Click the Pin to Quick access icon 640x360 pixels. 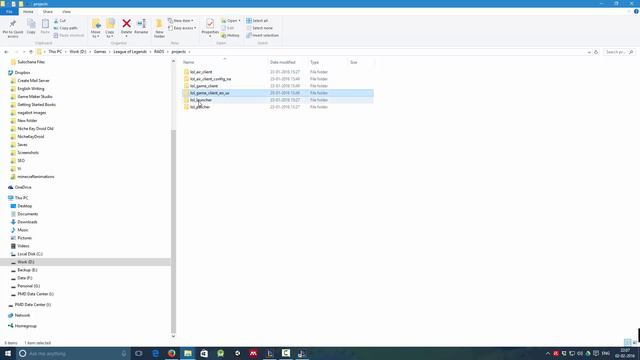pyautogui.click(x=13, y=24)
